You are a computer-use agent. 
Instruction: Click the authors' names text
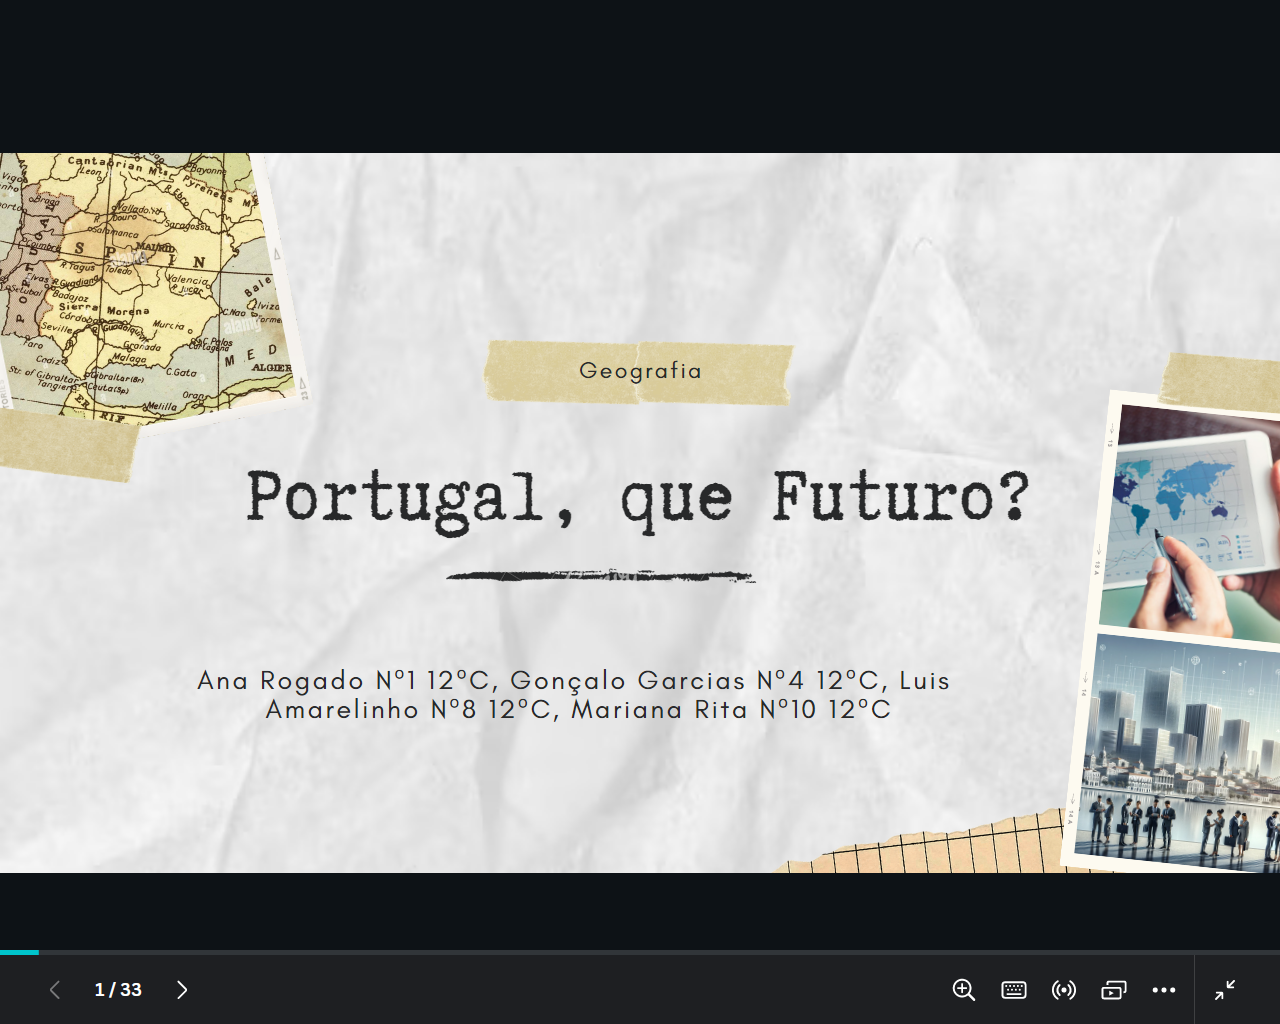click(x=574, y=695)
